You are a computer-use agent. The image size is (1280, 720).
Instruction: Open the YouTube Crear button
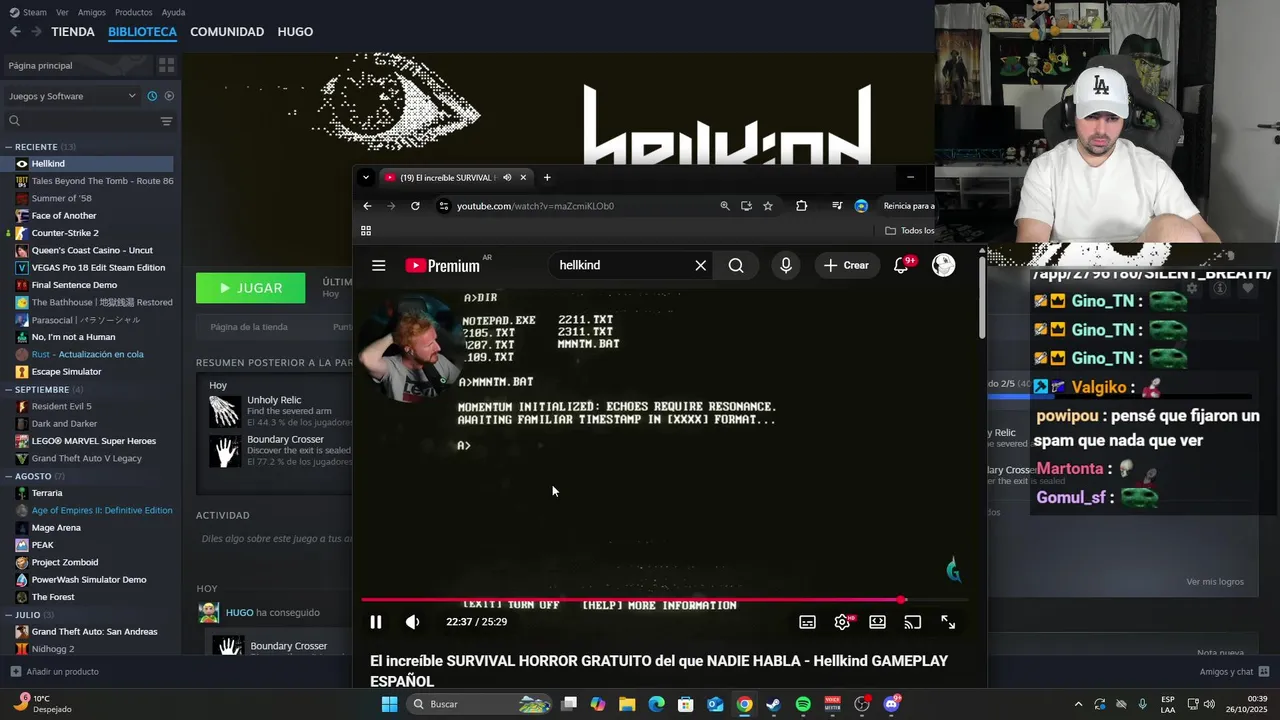coord(846,265)
